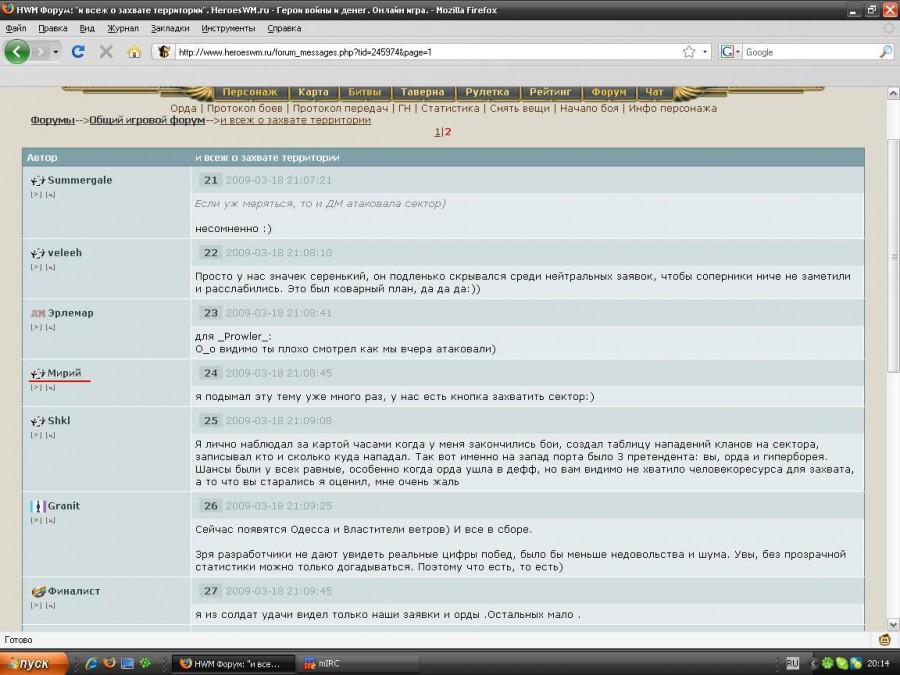Image resolution: width=900 pixels, height=675 pixels.
Task: Expand the address bar URL history dropdown
Action: (705, 51)
